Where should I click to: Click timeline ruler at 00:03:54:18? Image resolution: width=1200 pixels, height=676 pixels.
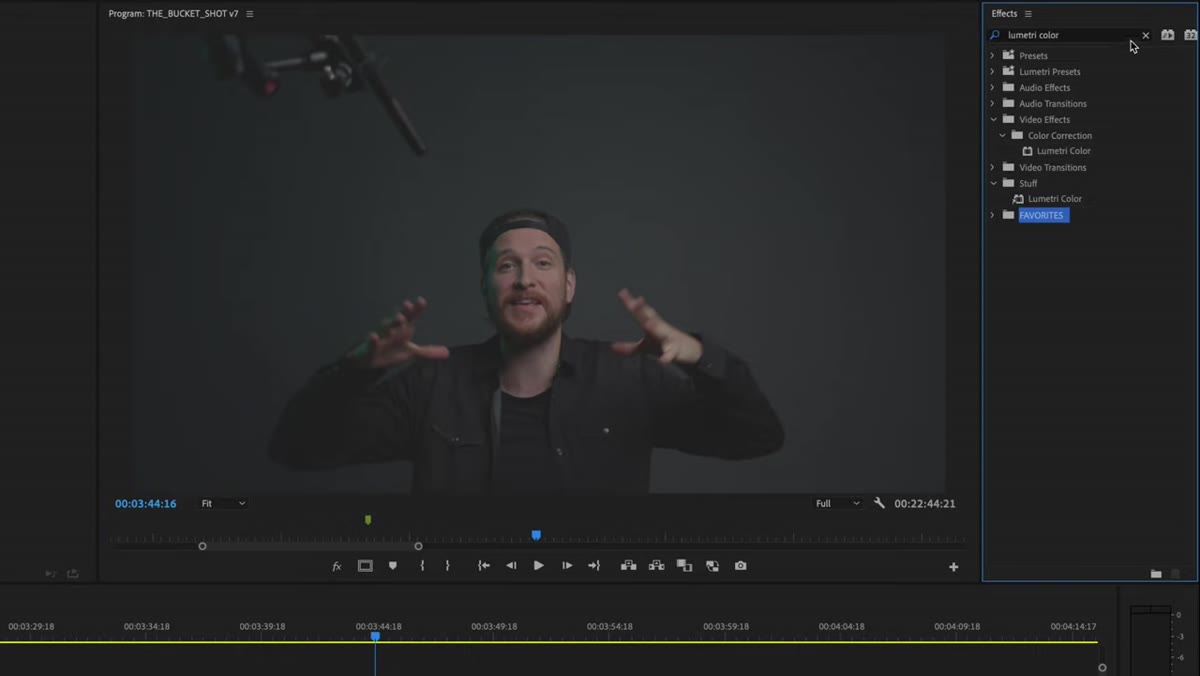pos(609,627)
